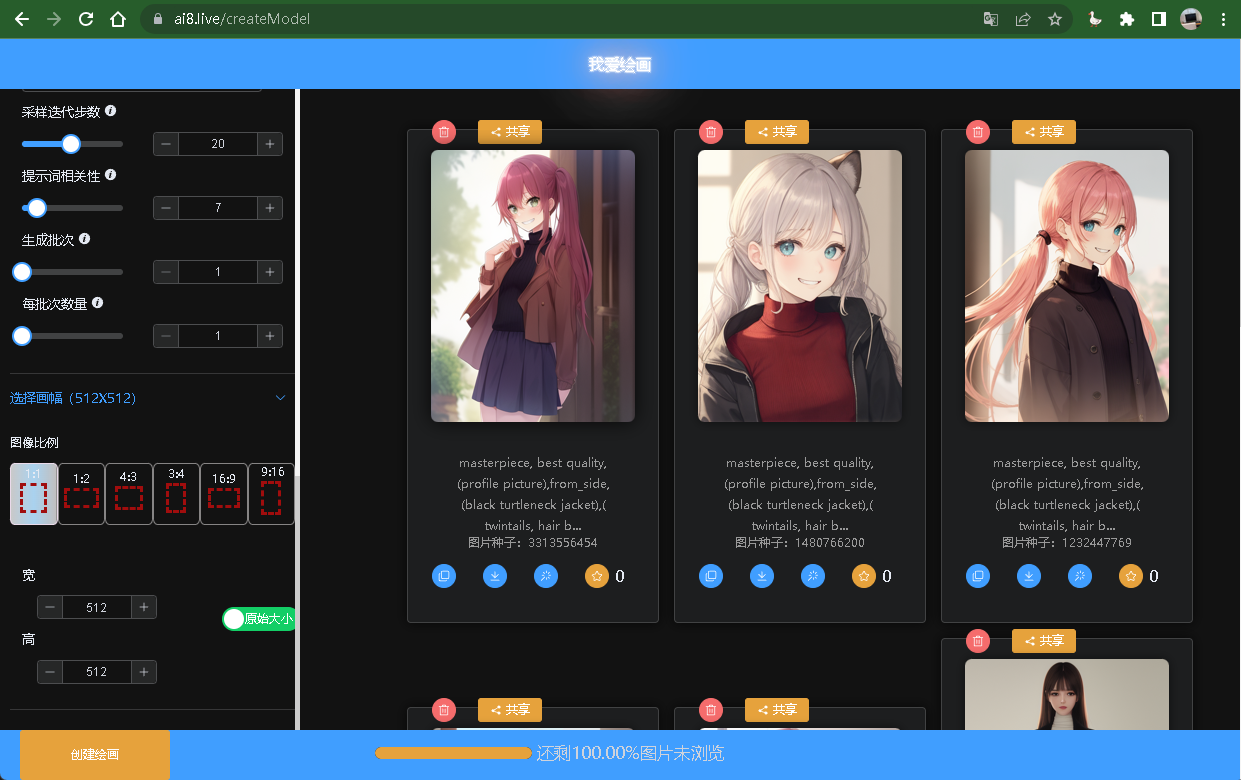Click the 生成批次 slider handle

(22, 272)
